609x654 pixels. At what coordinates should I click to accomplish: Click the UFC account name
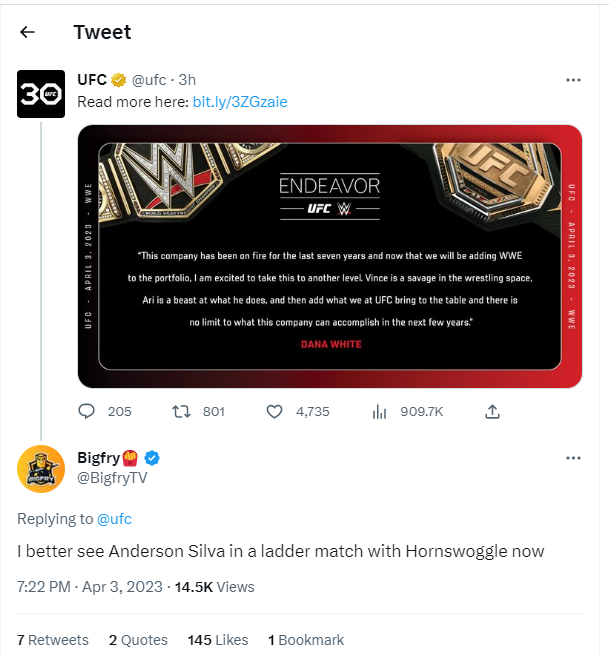click(92, 80)
